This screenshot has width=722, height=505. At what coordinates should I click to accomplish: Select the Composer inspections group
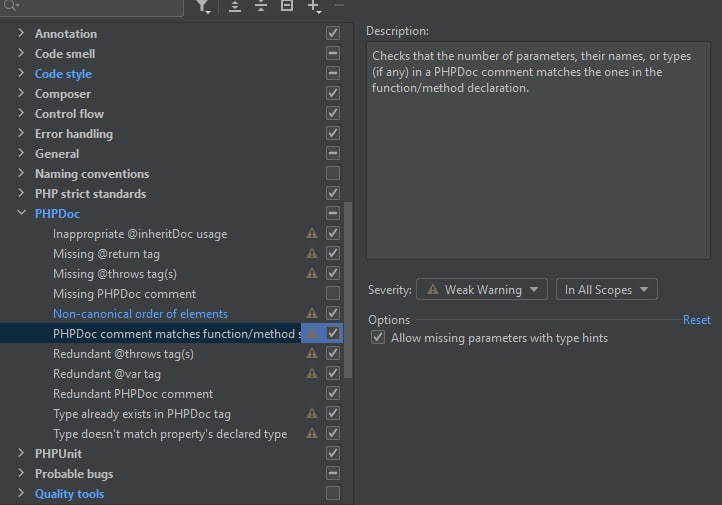click(63, 94)
